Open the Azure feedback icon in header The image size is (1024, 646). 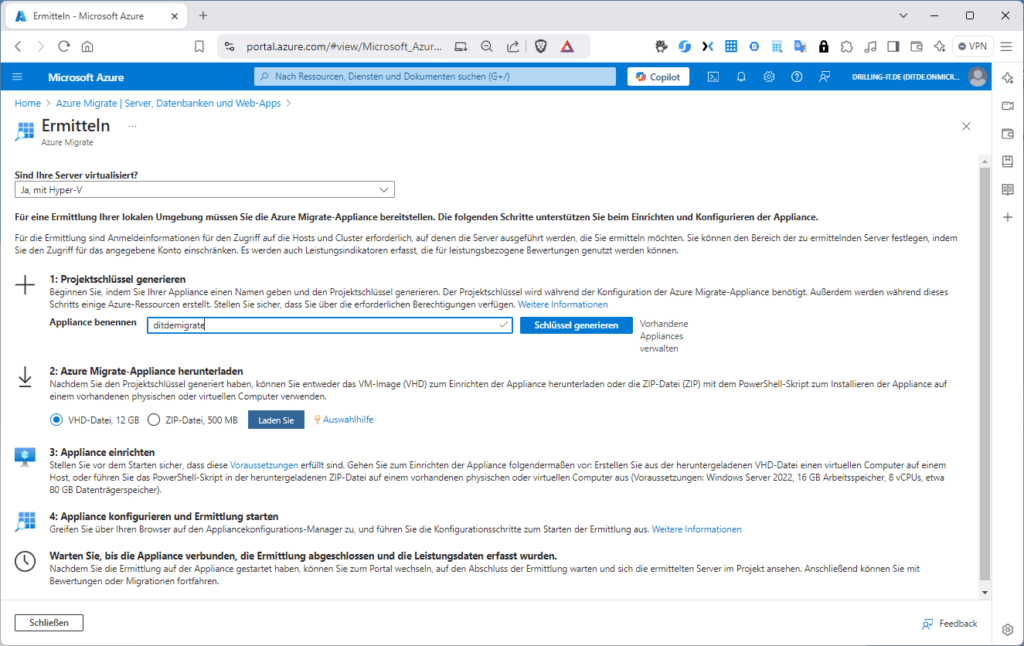(x=825, y=77)
